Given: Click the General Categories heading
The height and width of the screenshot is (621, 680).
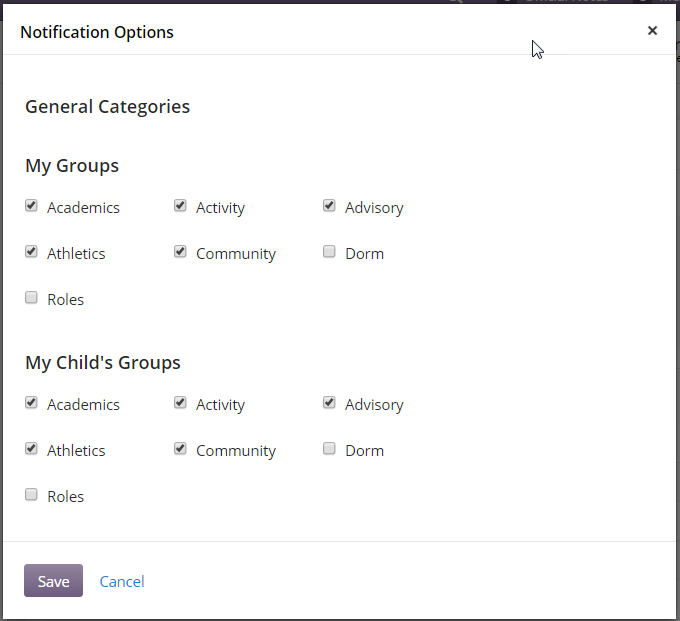Looking at the screenshot, I should 107,106.
